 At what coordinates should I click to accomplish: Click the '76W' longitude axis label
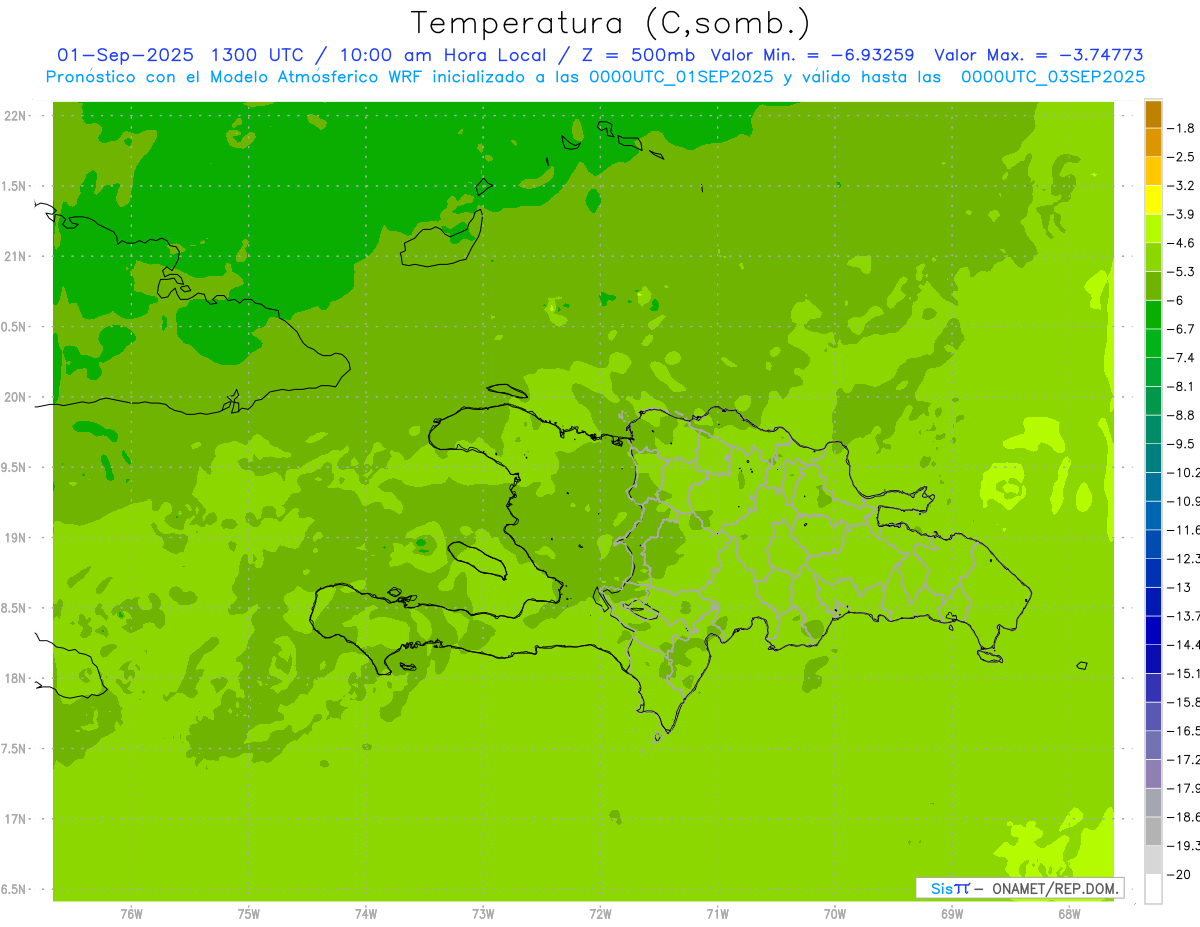131,914
